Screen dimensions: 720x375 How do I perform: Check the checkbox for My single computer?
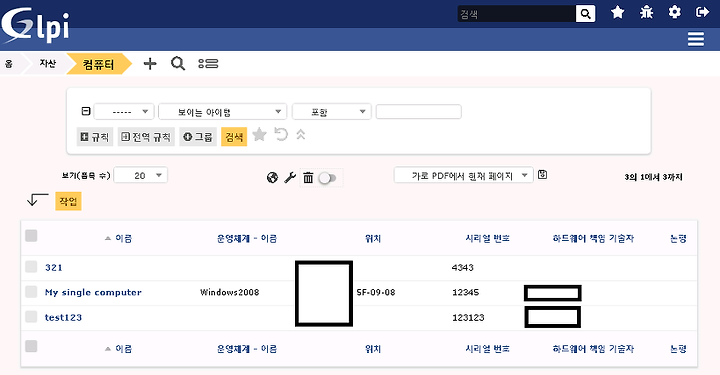[x=31, y=292]
